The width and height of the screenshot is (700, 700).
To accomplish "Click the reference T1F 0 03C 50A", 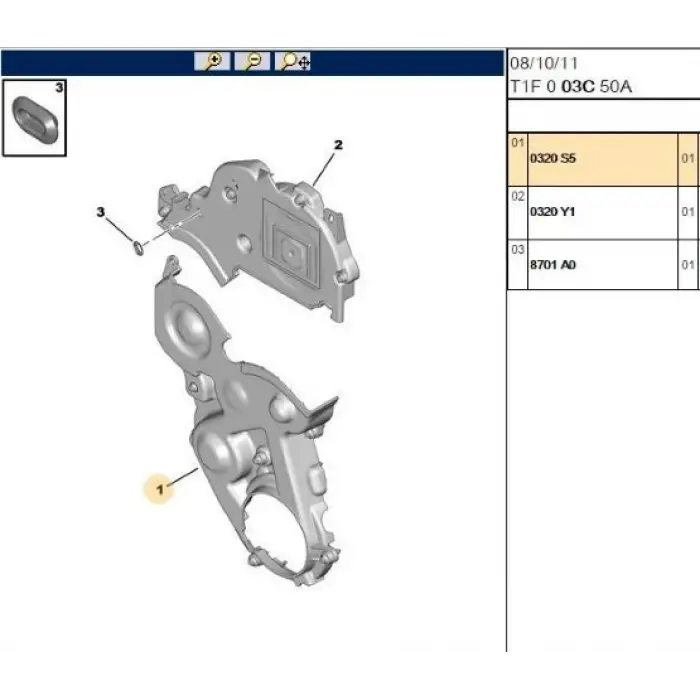I will coord(571,86).
